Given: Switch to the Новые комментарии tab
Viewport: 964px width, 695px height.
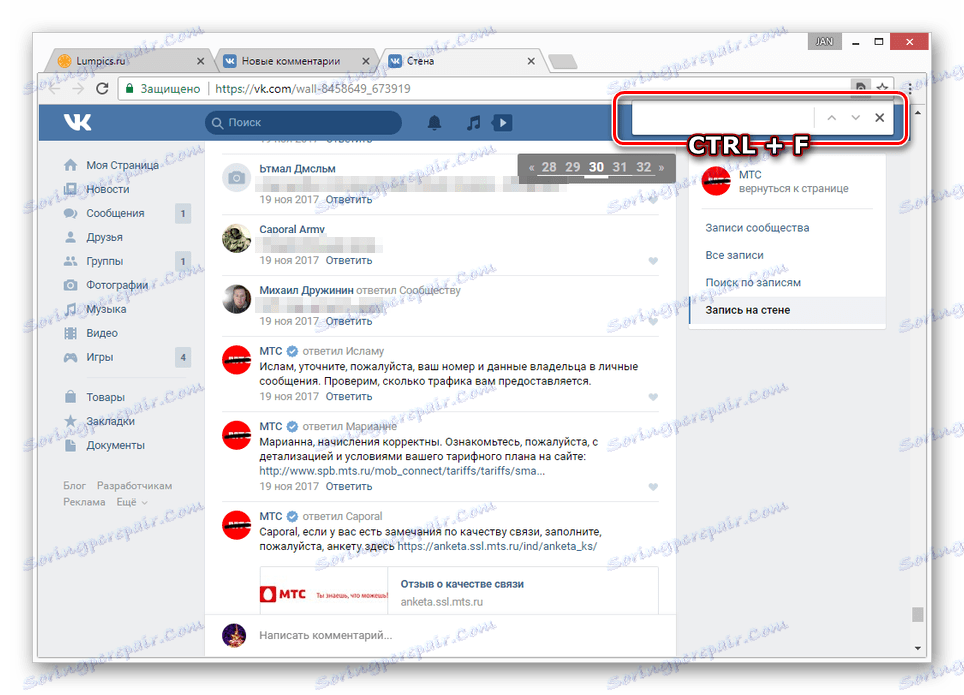Looking at the screenshot, I should (290, 60).
